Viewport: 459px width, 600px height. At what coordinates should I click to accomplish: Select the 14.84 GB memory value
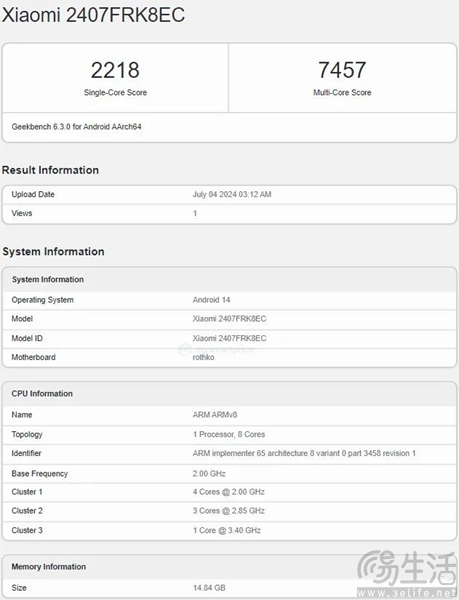coord(209,588)
